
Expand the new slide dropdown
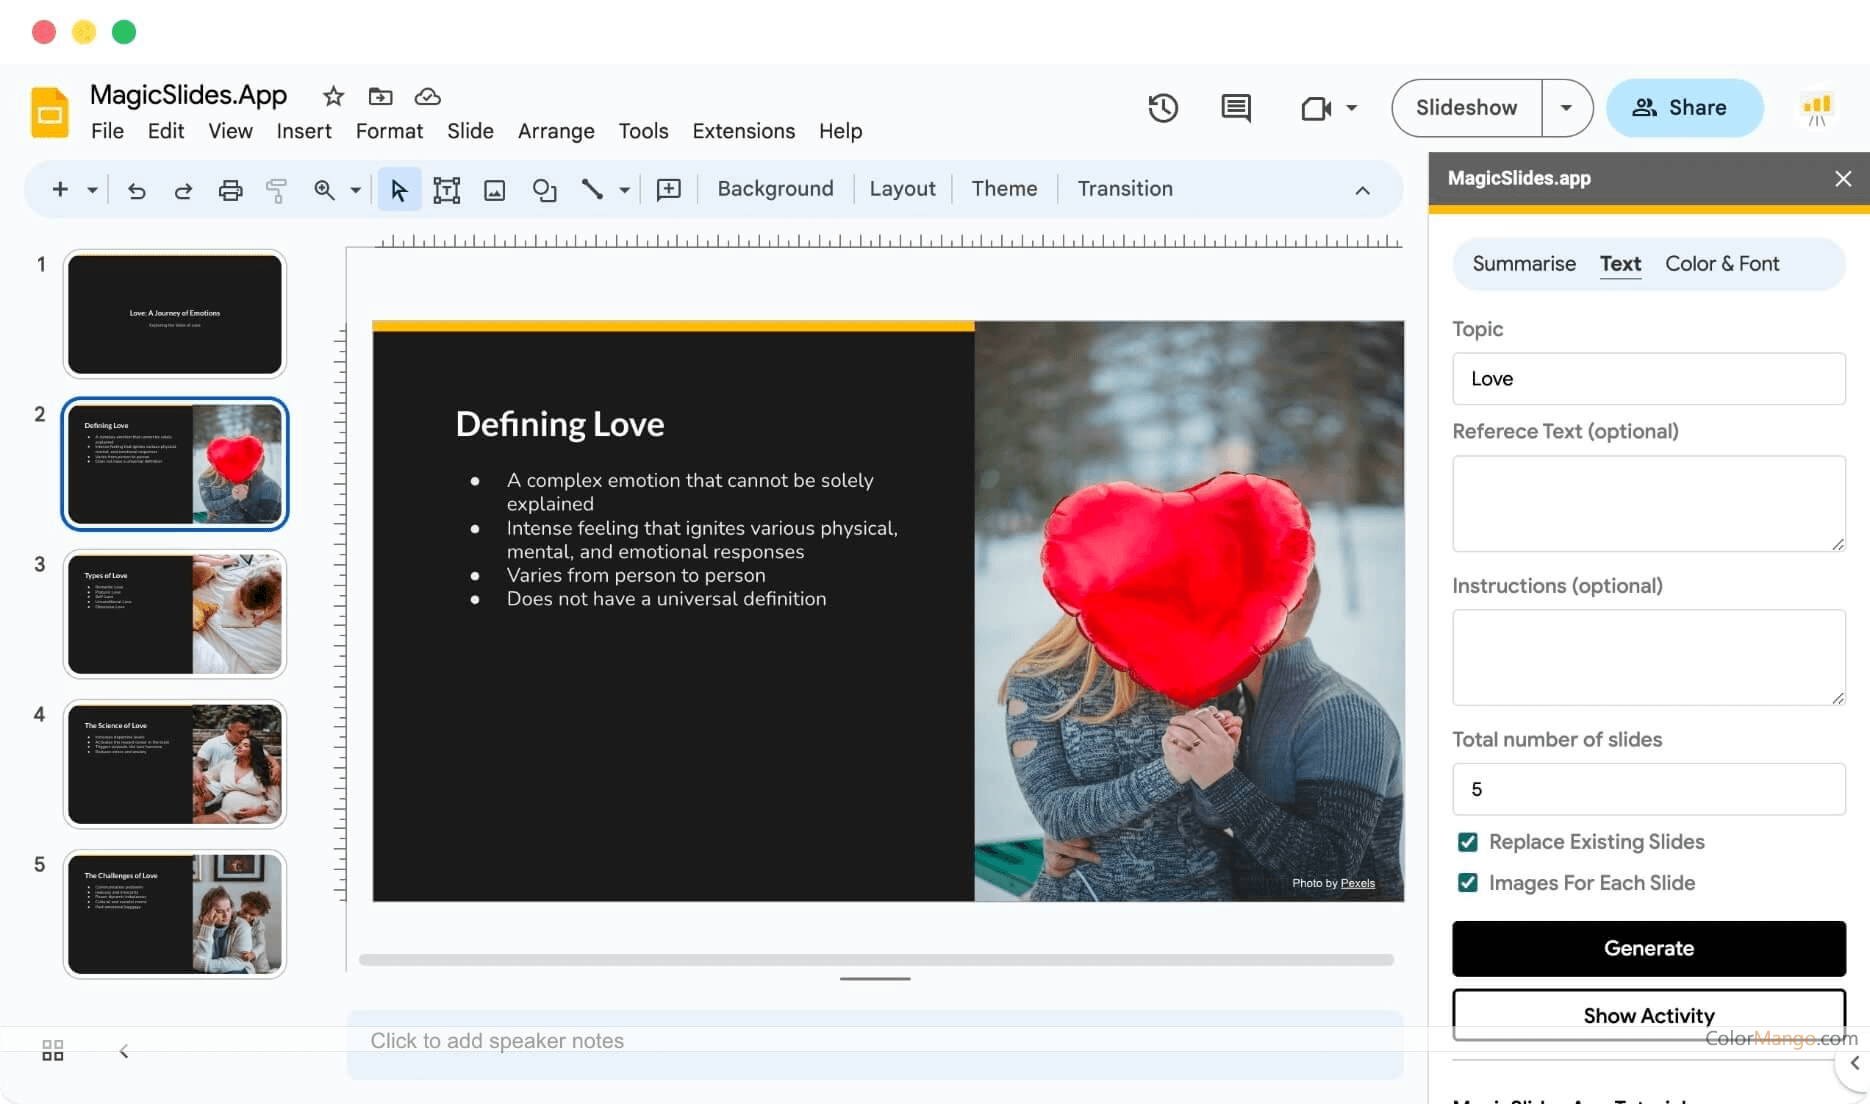click(x=91, y=189)
